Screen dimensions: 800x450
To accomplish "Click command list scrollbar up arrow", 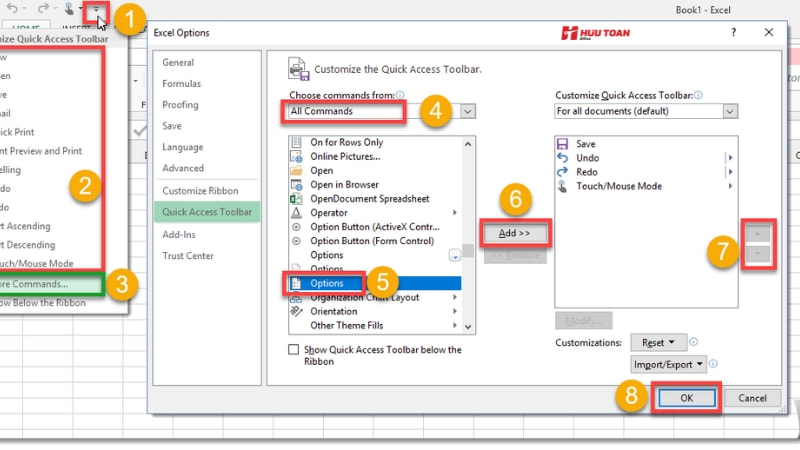I will point(468,144).
